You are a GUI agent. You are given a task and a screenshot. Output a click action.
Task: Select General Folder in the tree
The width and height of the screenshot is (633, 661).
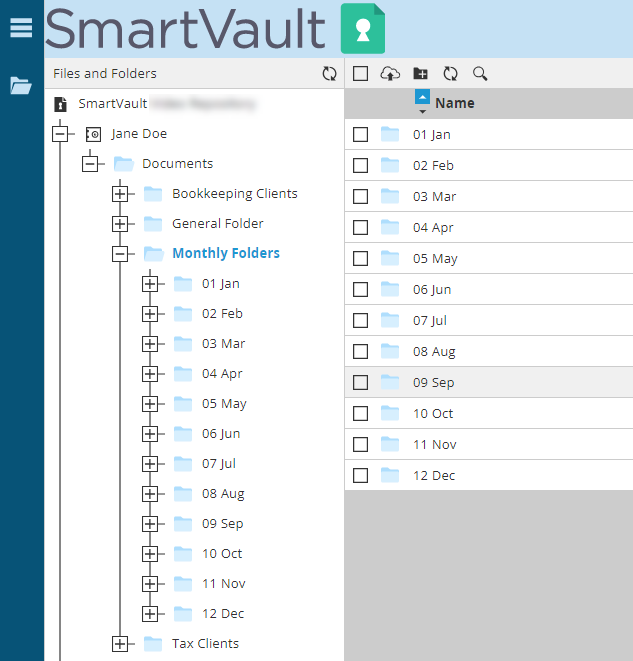click(x=217, y=224)
